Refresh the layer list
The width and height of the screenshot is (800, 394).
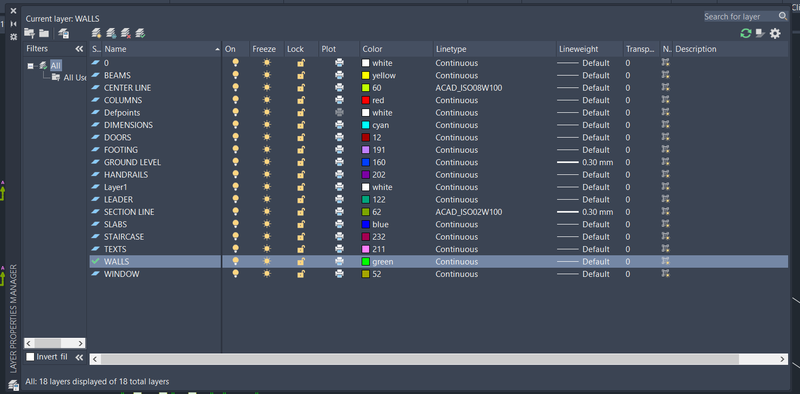pos(746,33)
